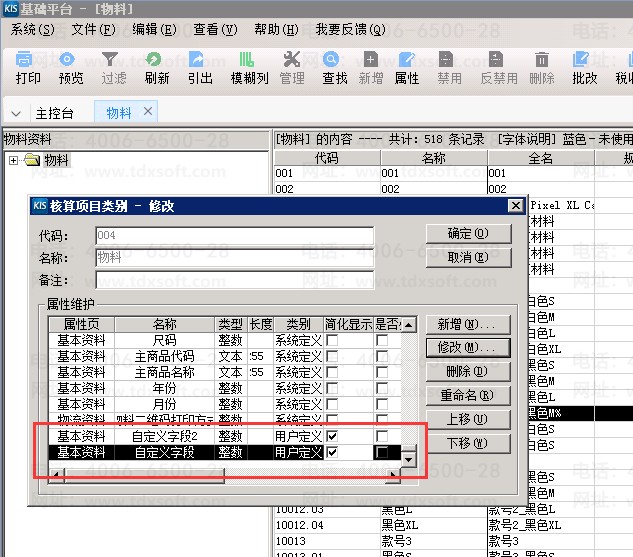Image resolution: width=633 pixels, height=557 pixels.
Task: Open the 系统(S) menu
Action: click(x=33, y=30)
